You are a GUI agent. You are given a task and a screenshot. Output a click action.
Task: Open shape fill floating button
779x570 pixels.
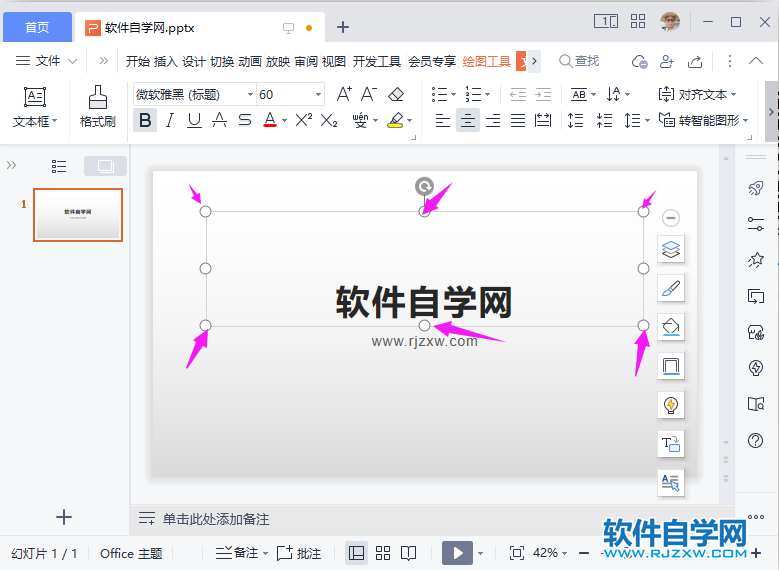(x=671, y=327)
